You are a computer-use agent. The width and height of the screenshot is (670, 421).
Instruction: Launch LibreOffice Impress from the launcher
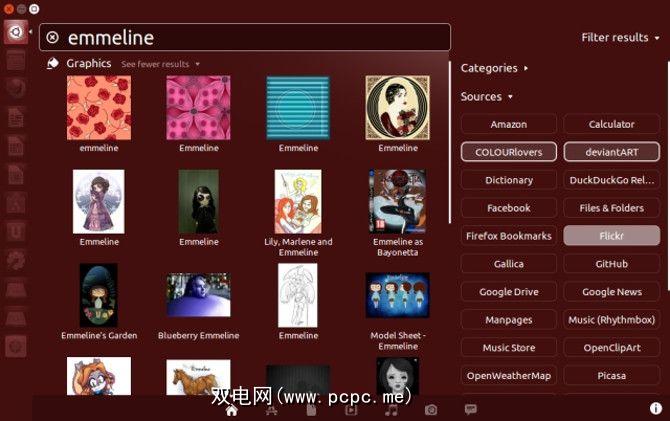[x=16, y=175]
